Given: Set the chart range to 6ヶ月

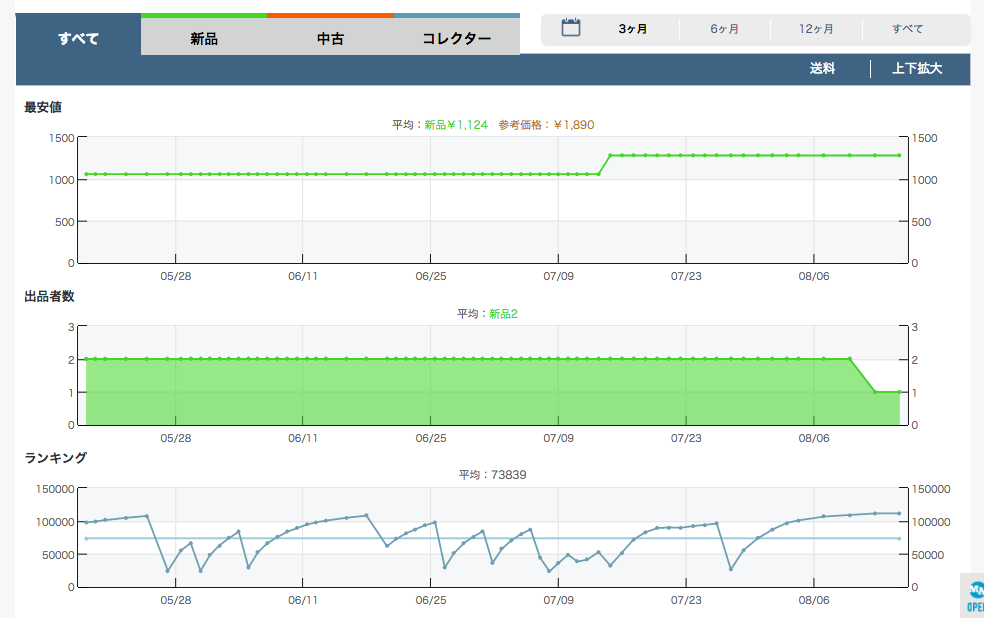Looking at the screenshot, I should [x=725, y=29].
